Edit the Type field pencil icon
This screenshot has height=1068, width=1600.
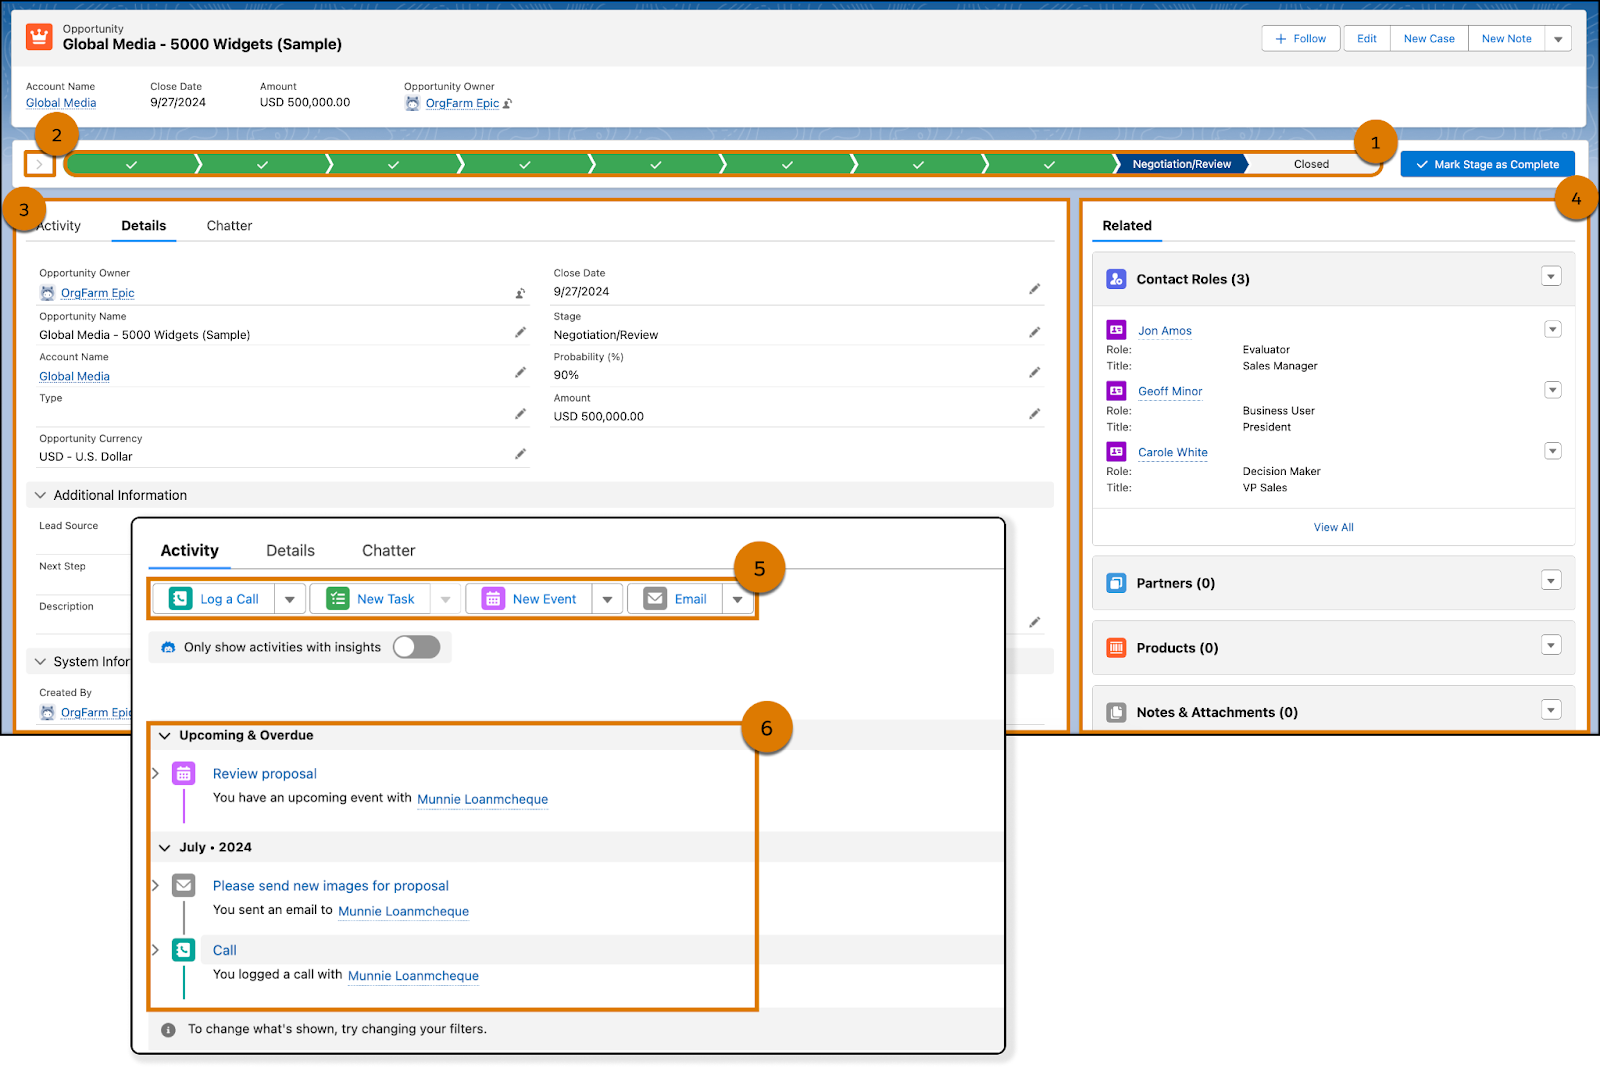(x=520, y=414)
